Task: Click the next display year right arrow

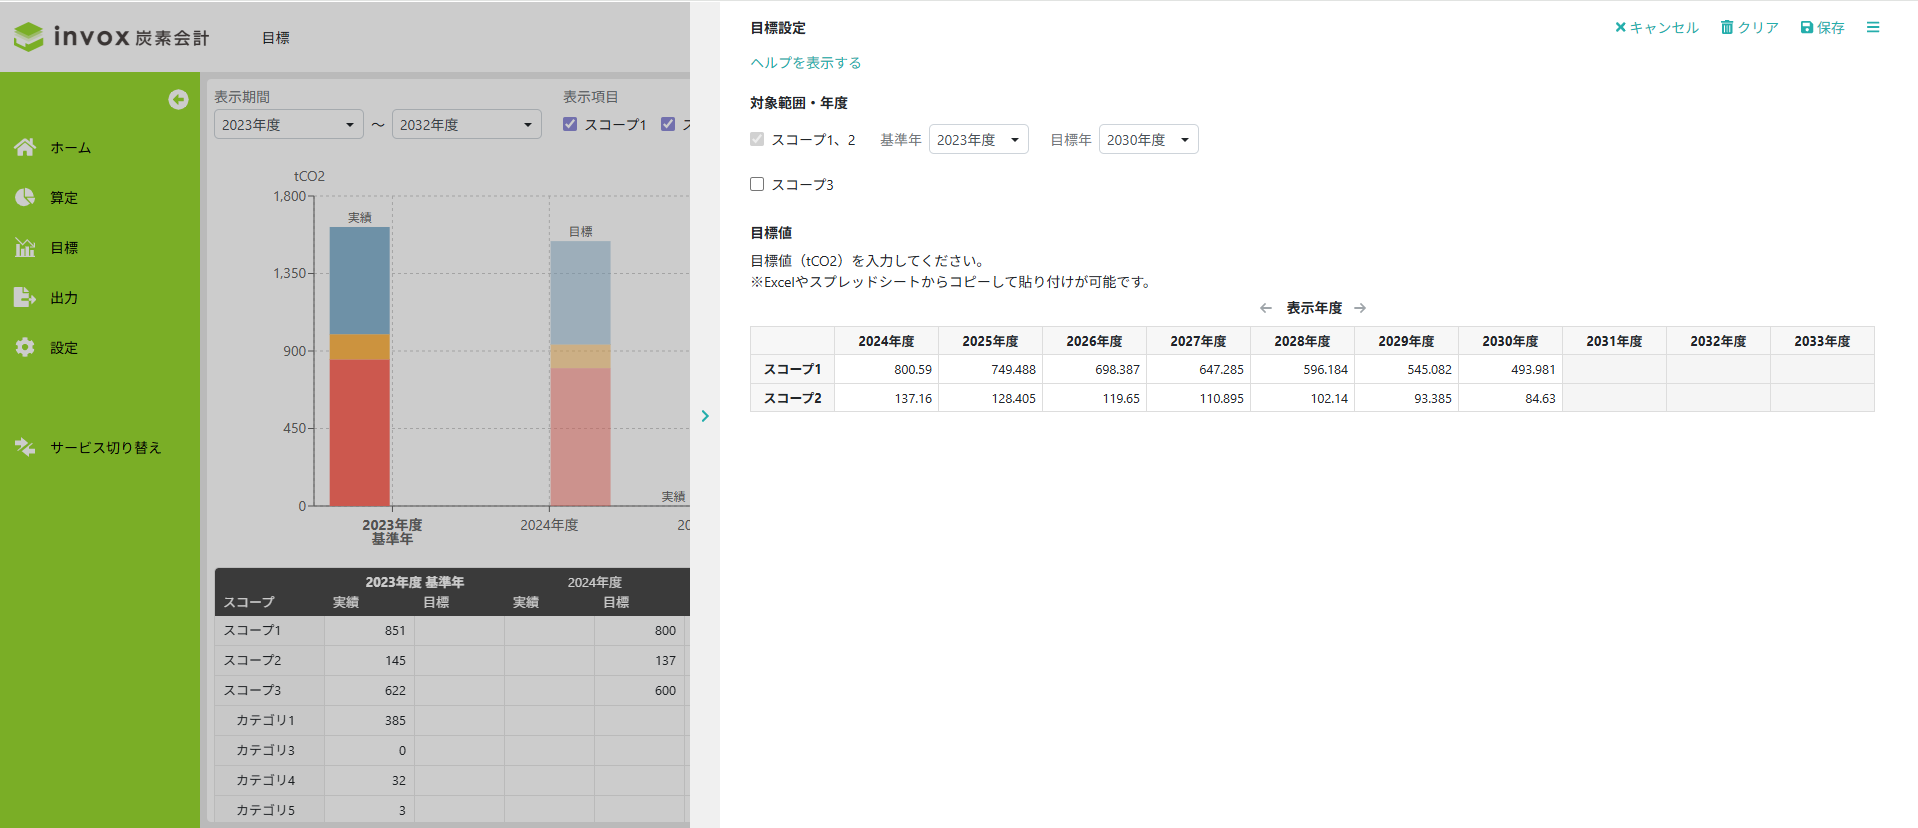Action: tap(1360, 308)
